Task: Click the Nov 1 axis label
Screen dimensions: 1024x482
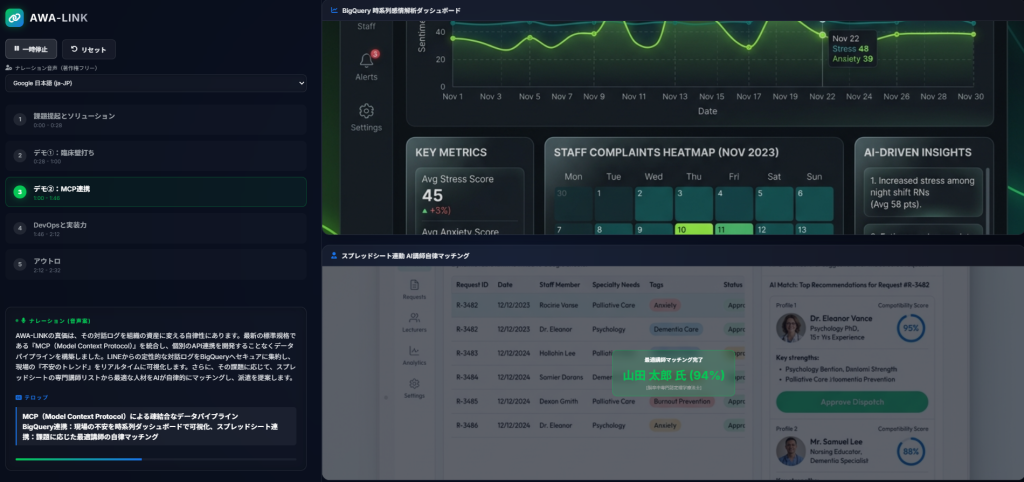Action: 453,97
